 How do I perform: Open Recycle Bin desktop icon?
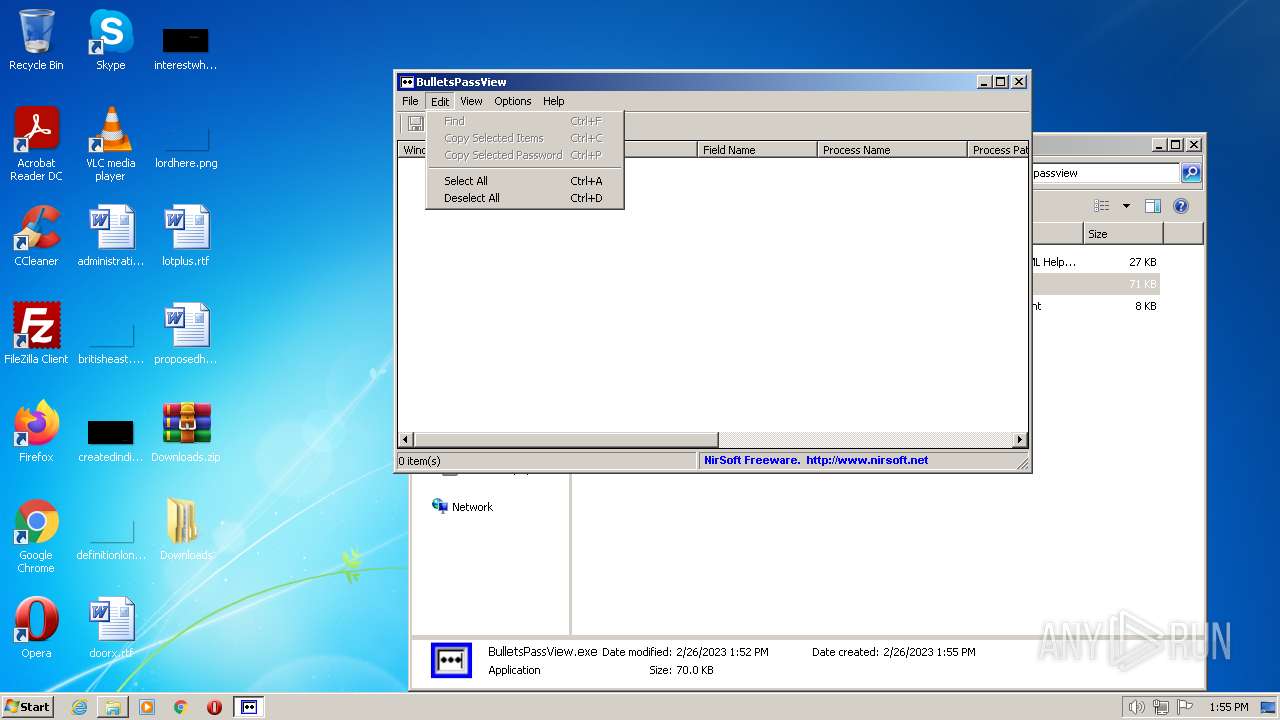36,40
